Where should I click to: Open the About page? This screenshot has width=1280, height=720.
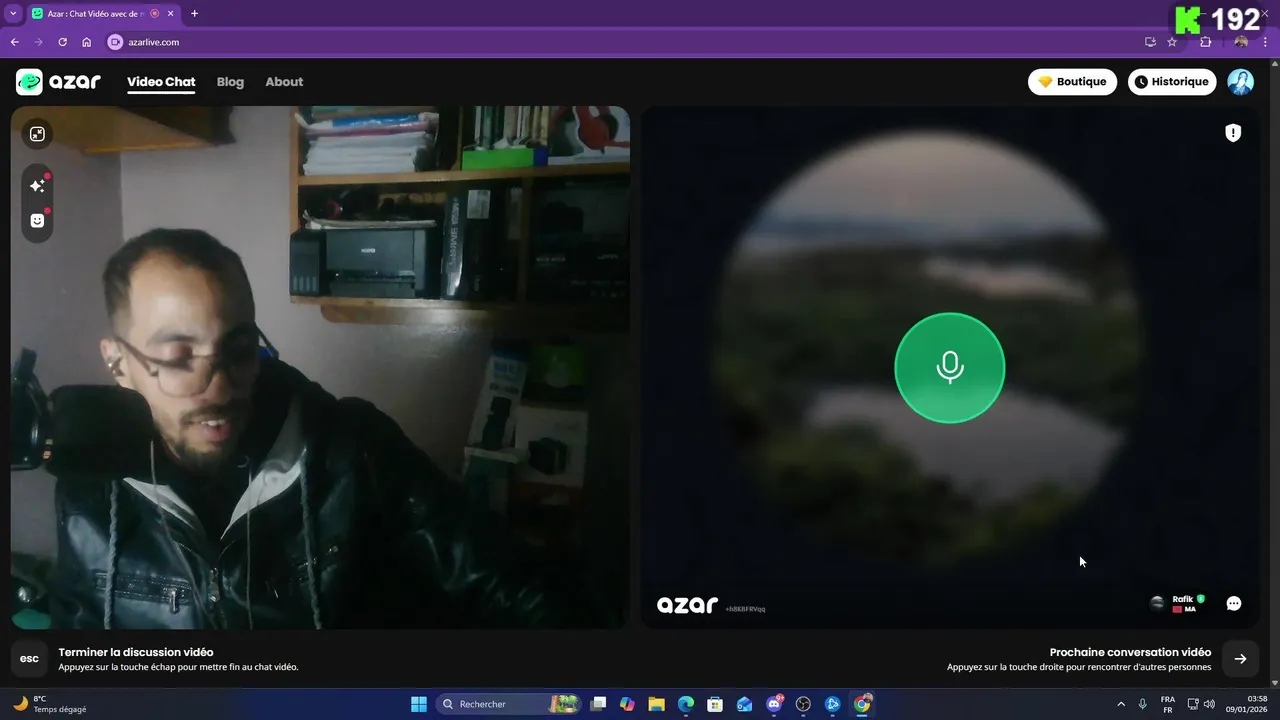284,82
